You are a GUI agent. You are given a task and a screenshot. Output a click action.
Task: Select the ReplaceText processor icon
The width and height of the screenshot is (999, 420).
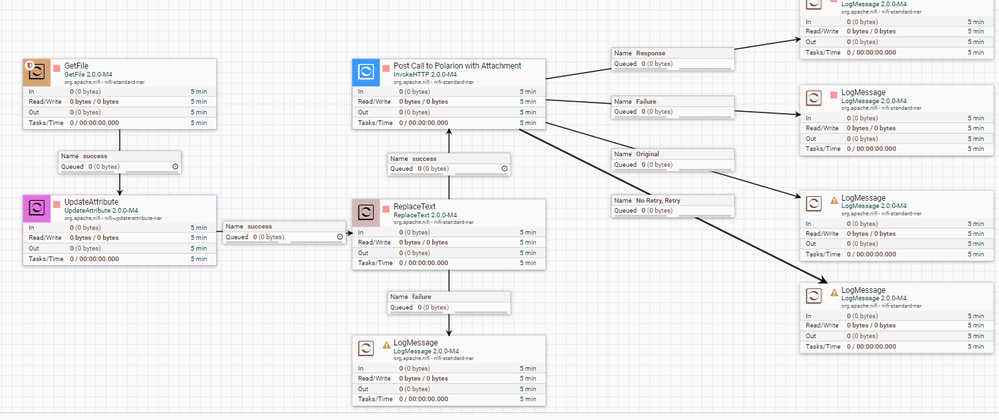coord(366,212)
